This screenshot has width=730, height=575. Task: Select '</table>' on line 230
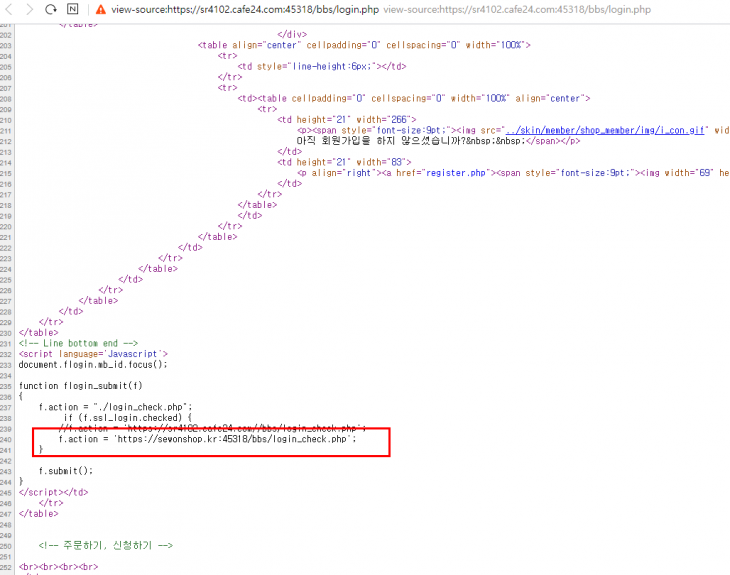[x=39, y=332]
